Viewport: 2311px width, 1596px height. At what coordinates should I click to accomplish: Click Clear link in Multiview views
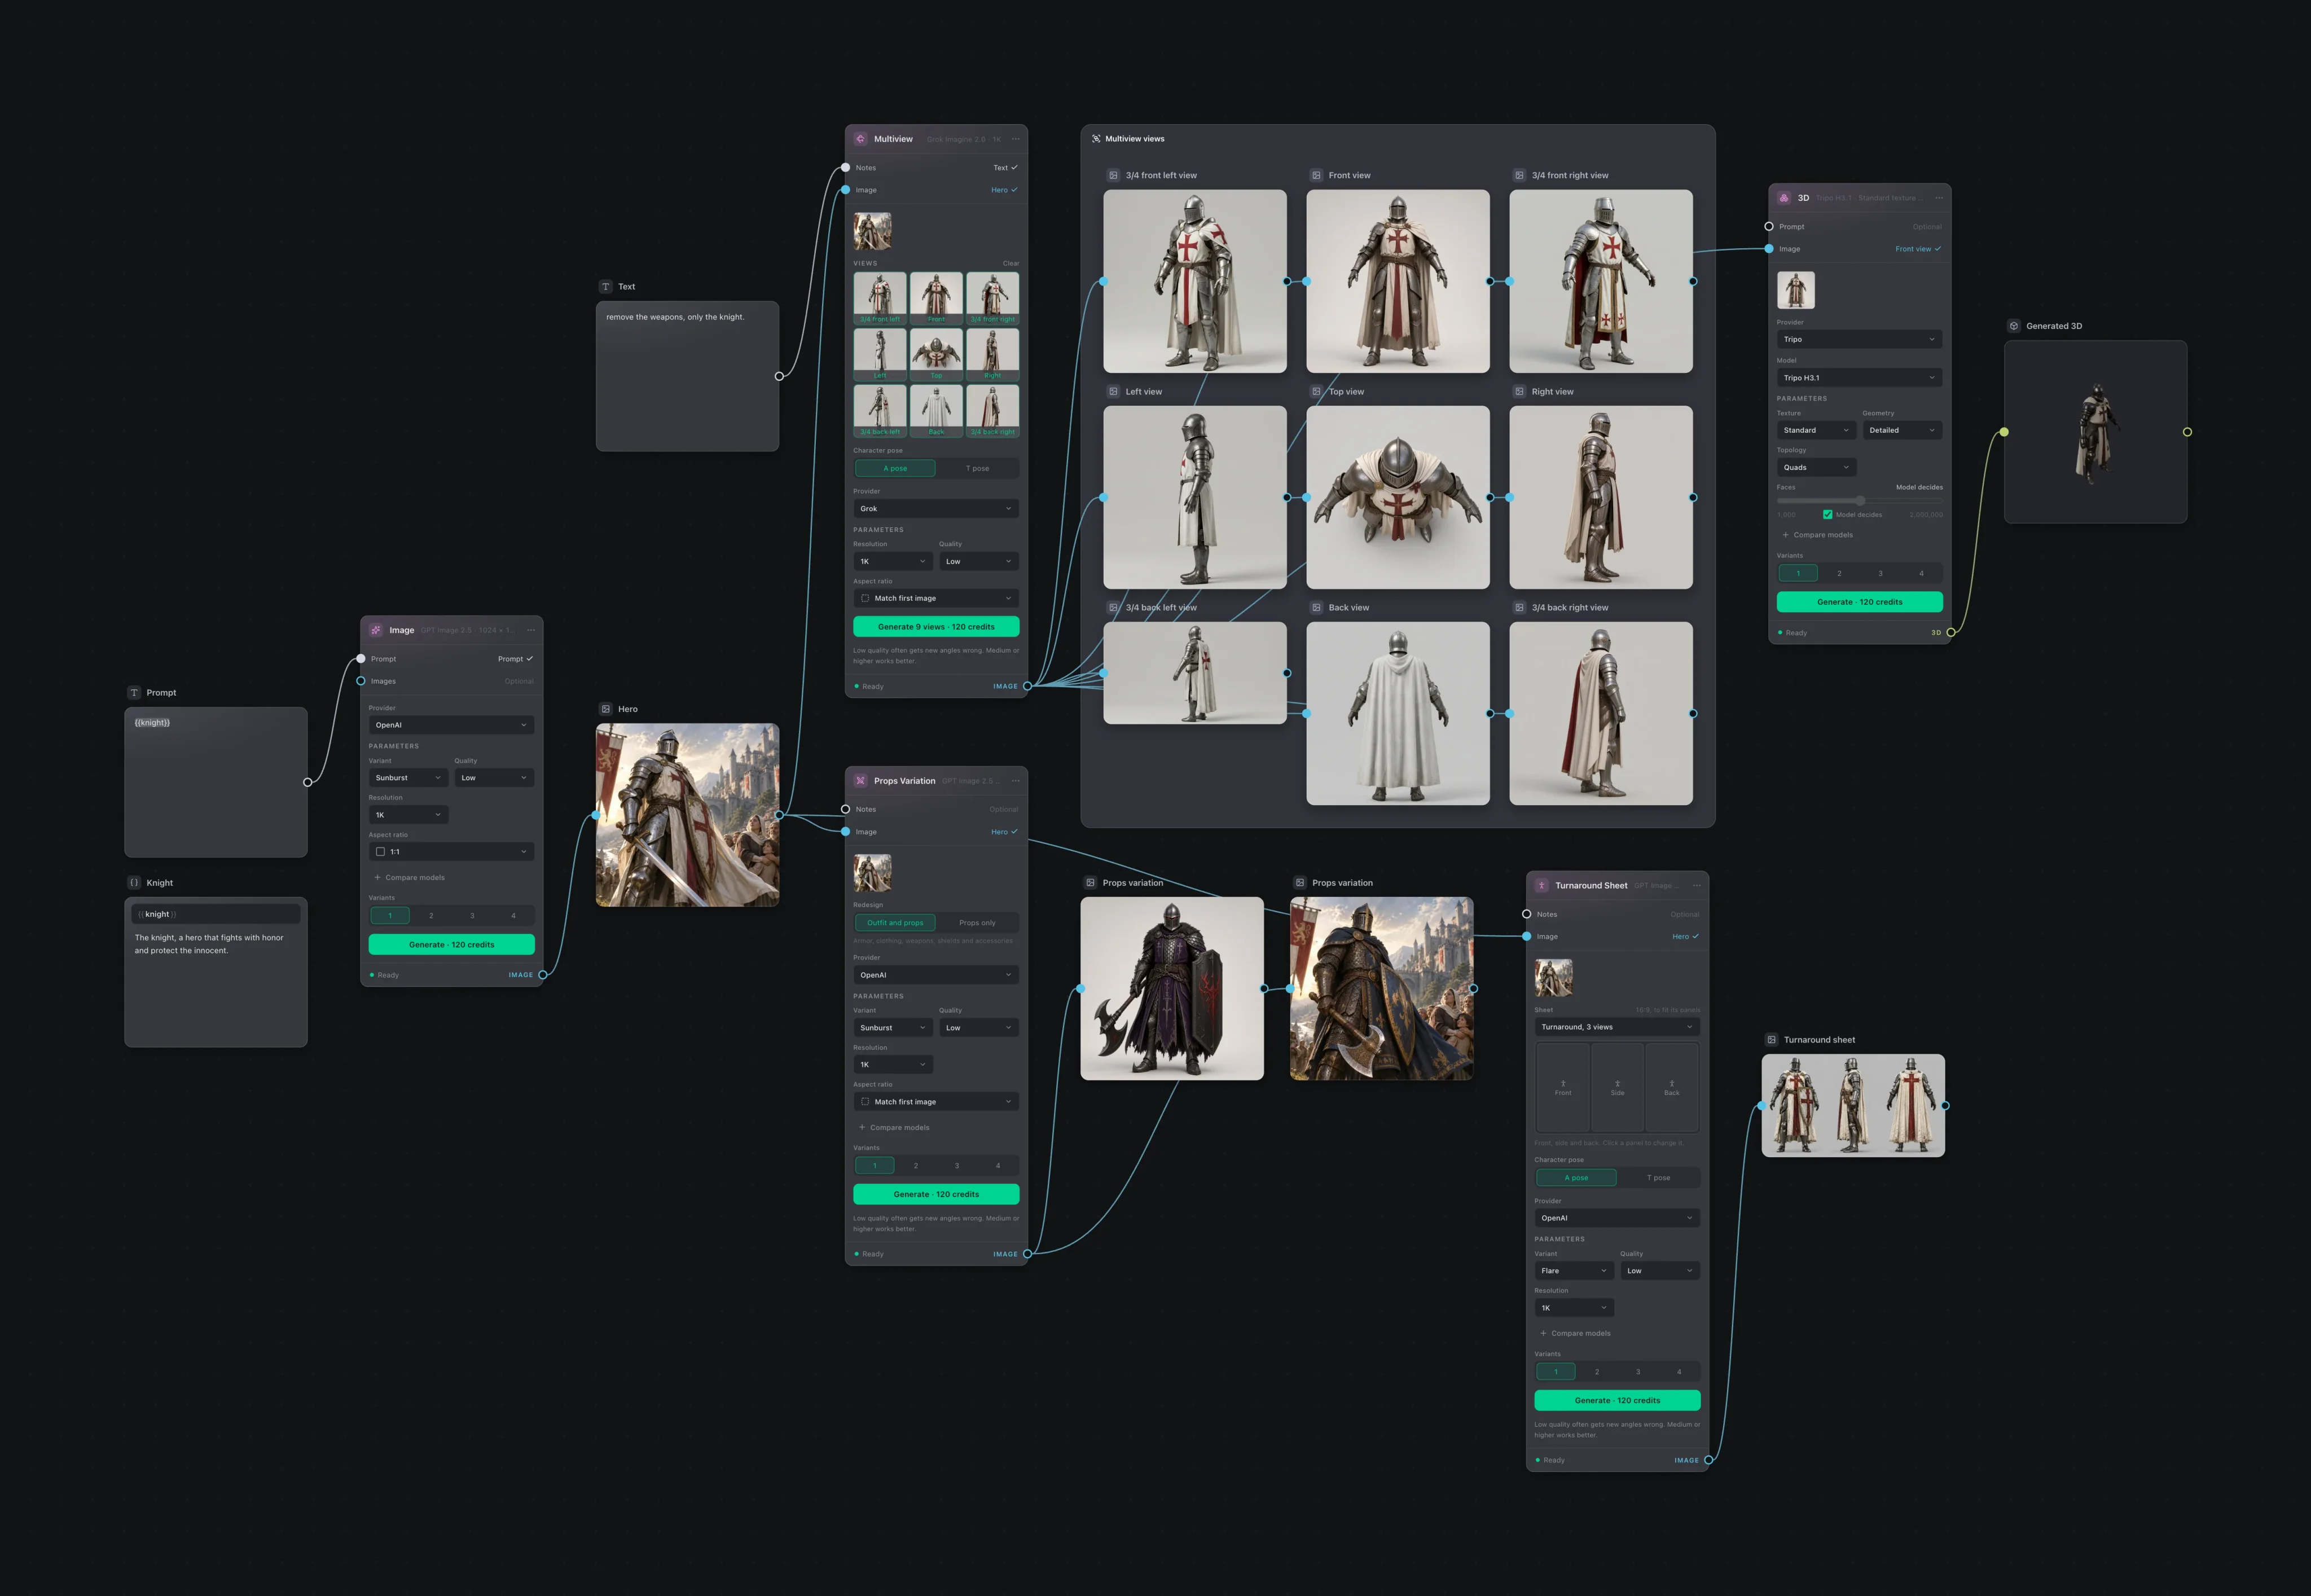point(1011,264)
